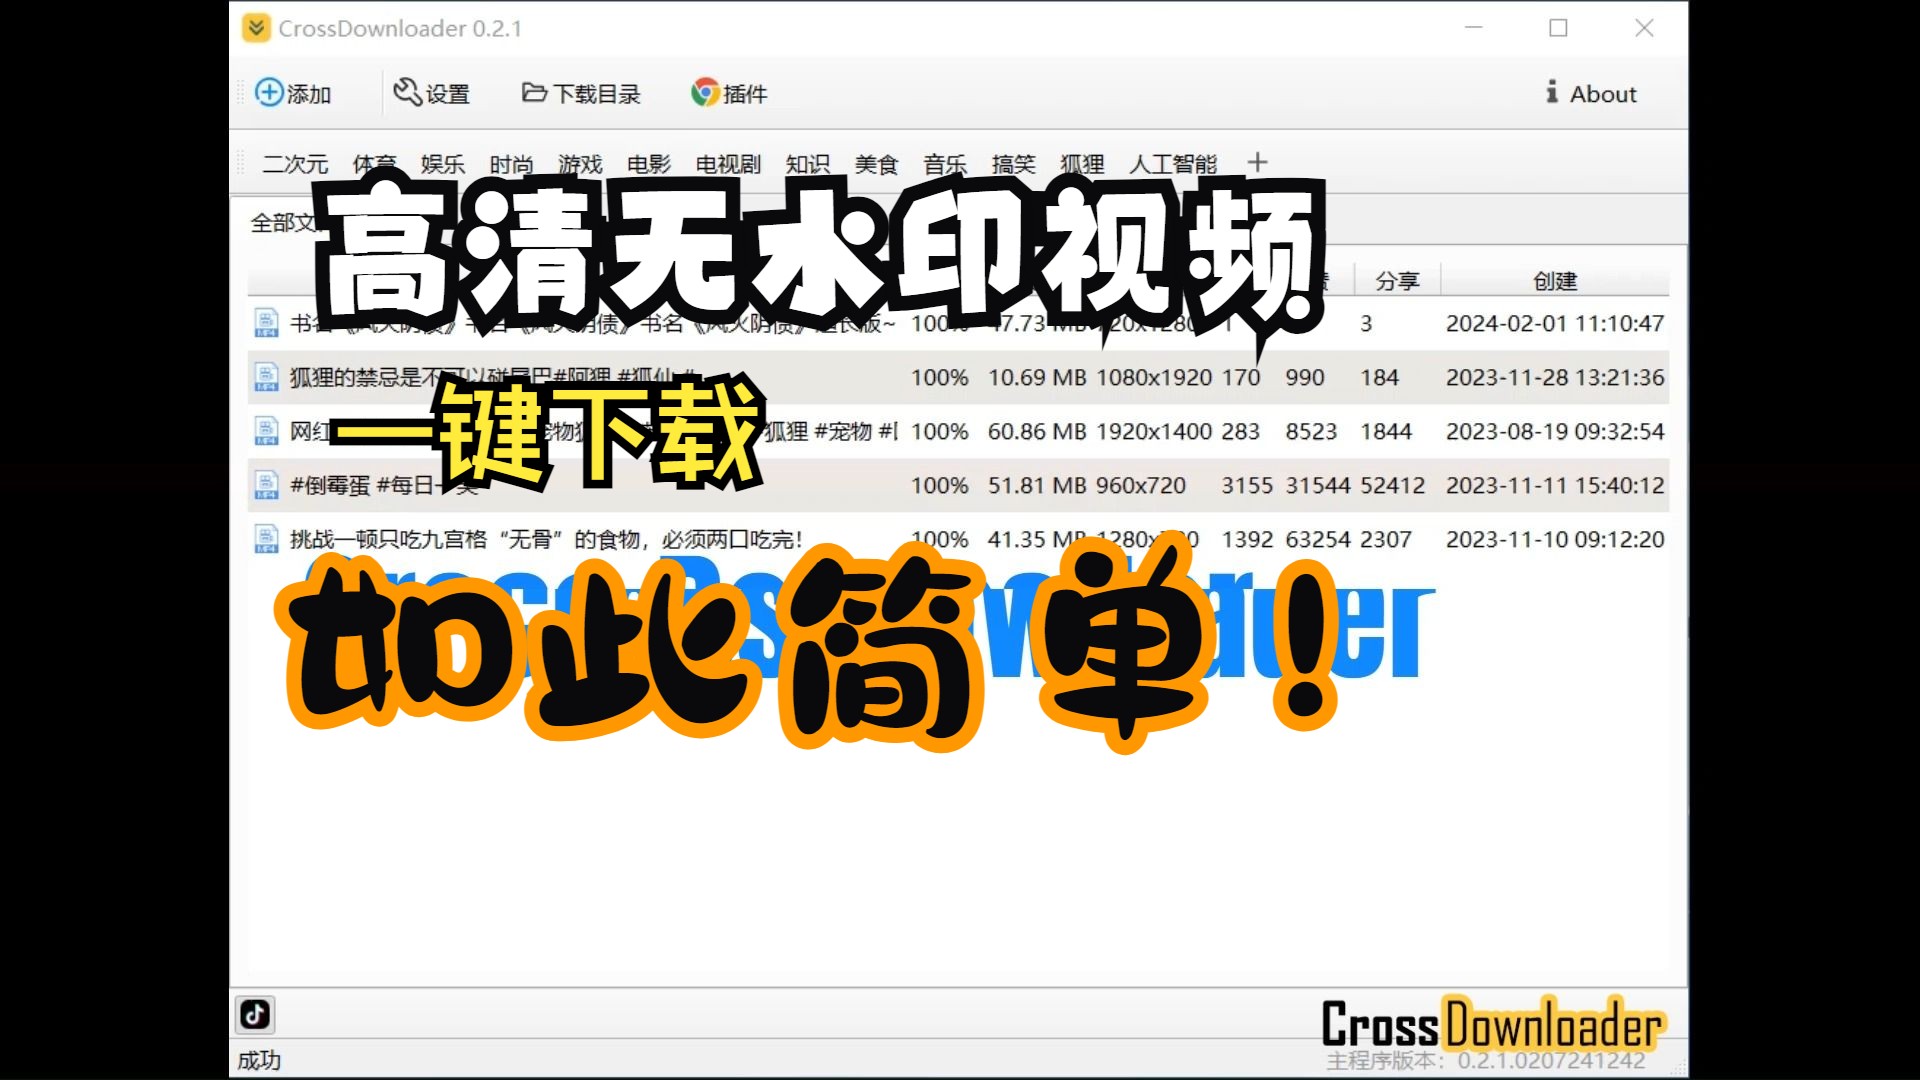Click resolution 960x720 cell

[x=1141, y=485]
